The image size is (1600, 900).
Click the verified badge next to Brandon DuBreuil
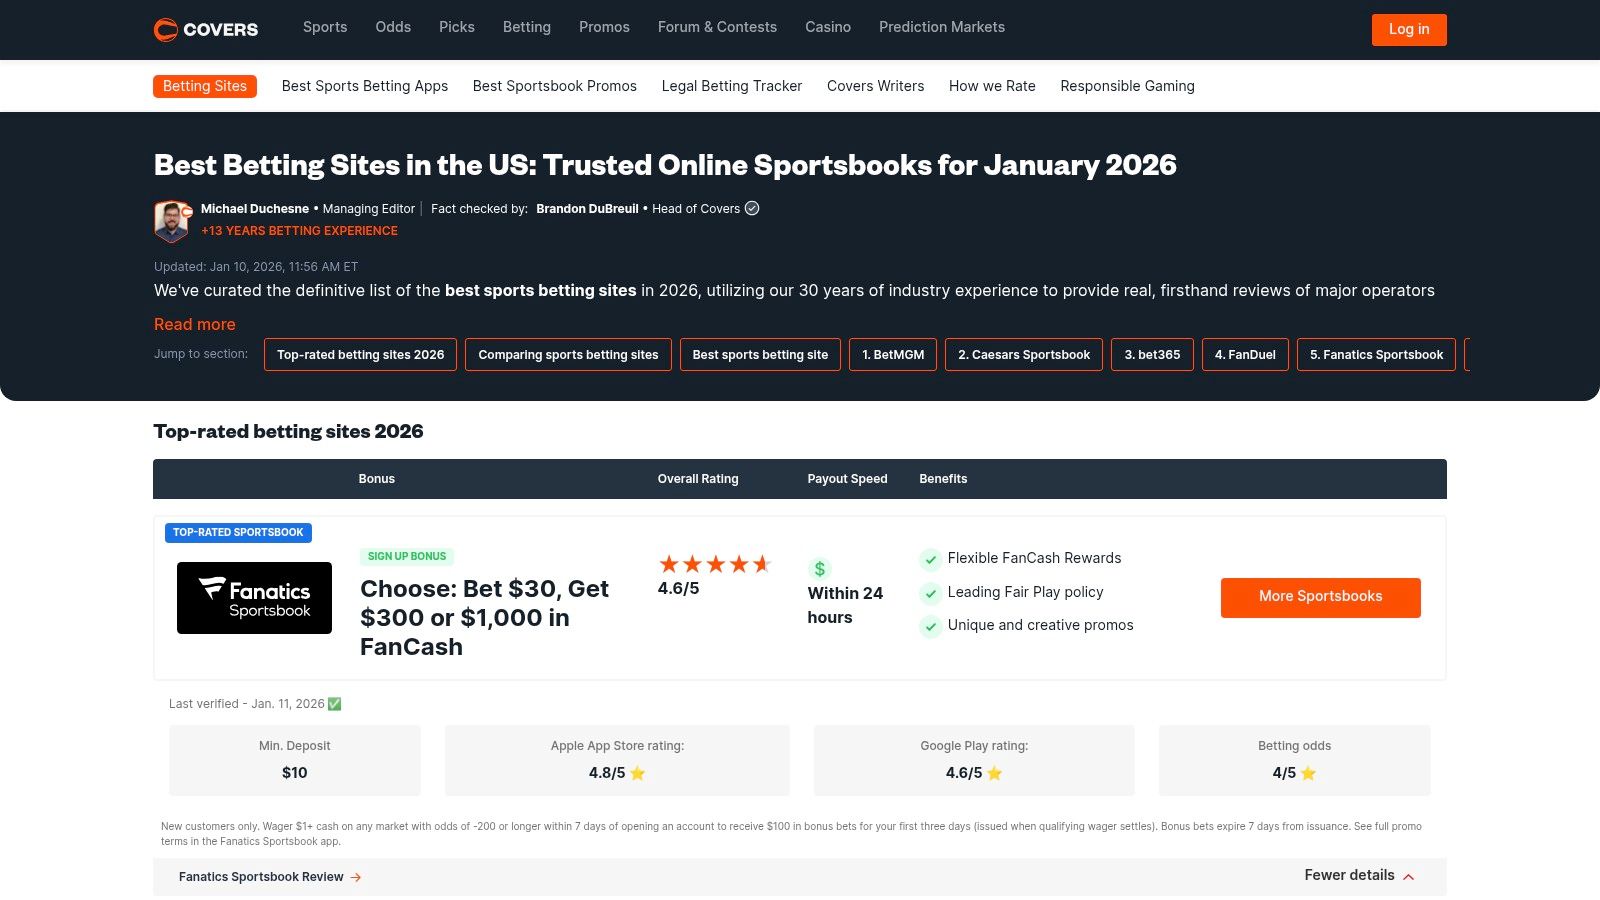[x=752, y=208]
